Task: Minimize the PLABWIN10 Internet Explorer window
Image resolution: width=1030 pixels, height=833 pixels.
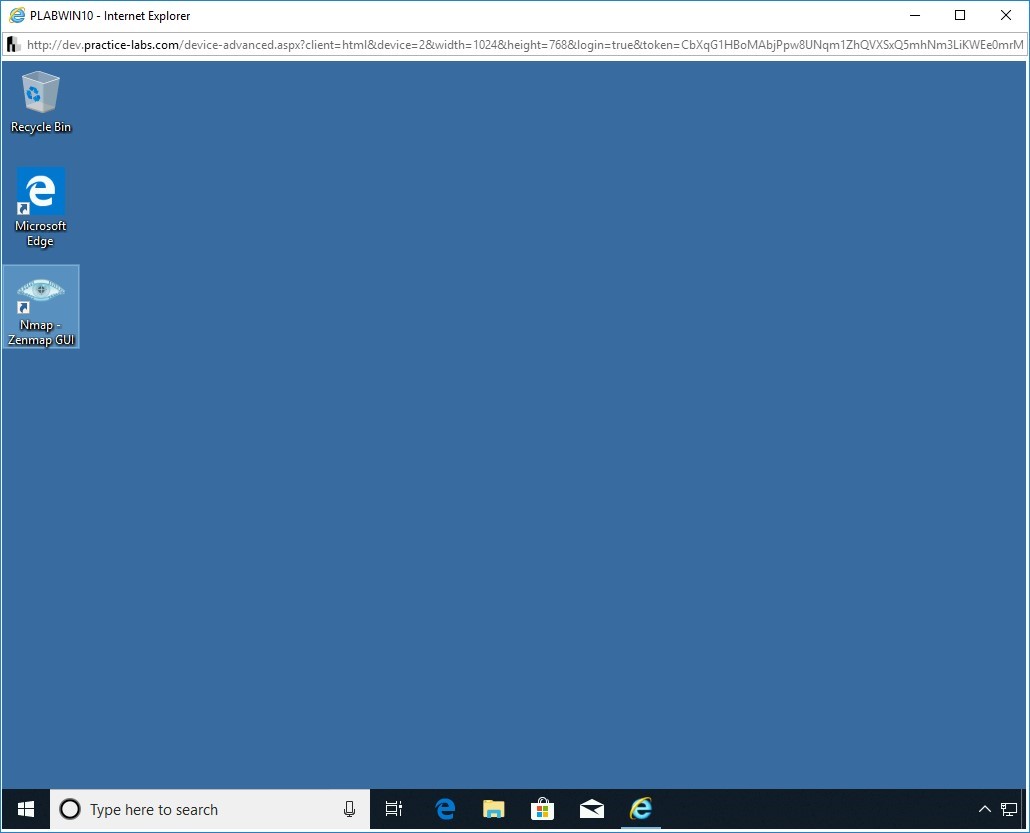Action: pos(914,15)
